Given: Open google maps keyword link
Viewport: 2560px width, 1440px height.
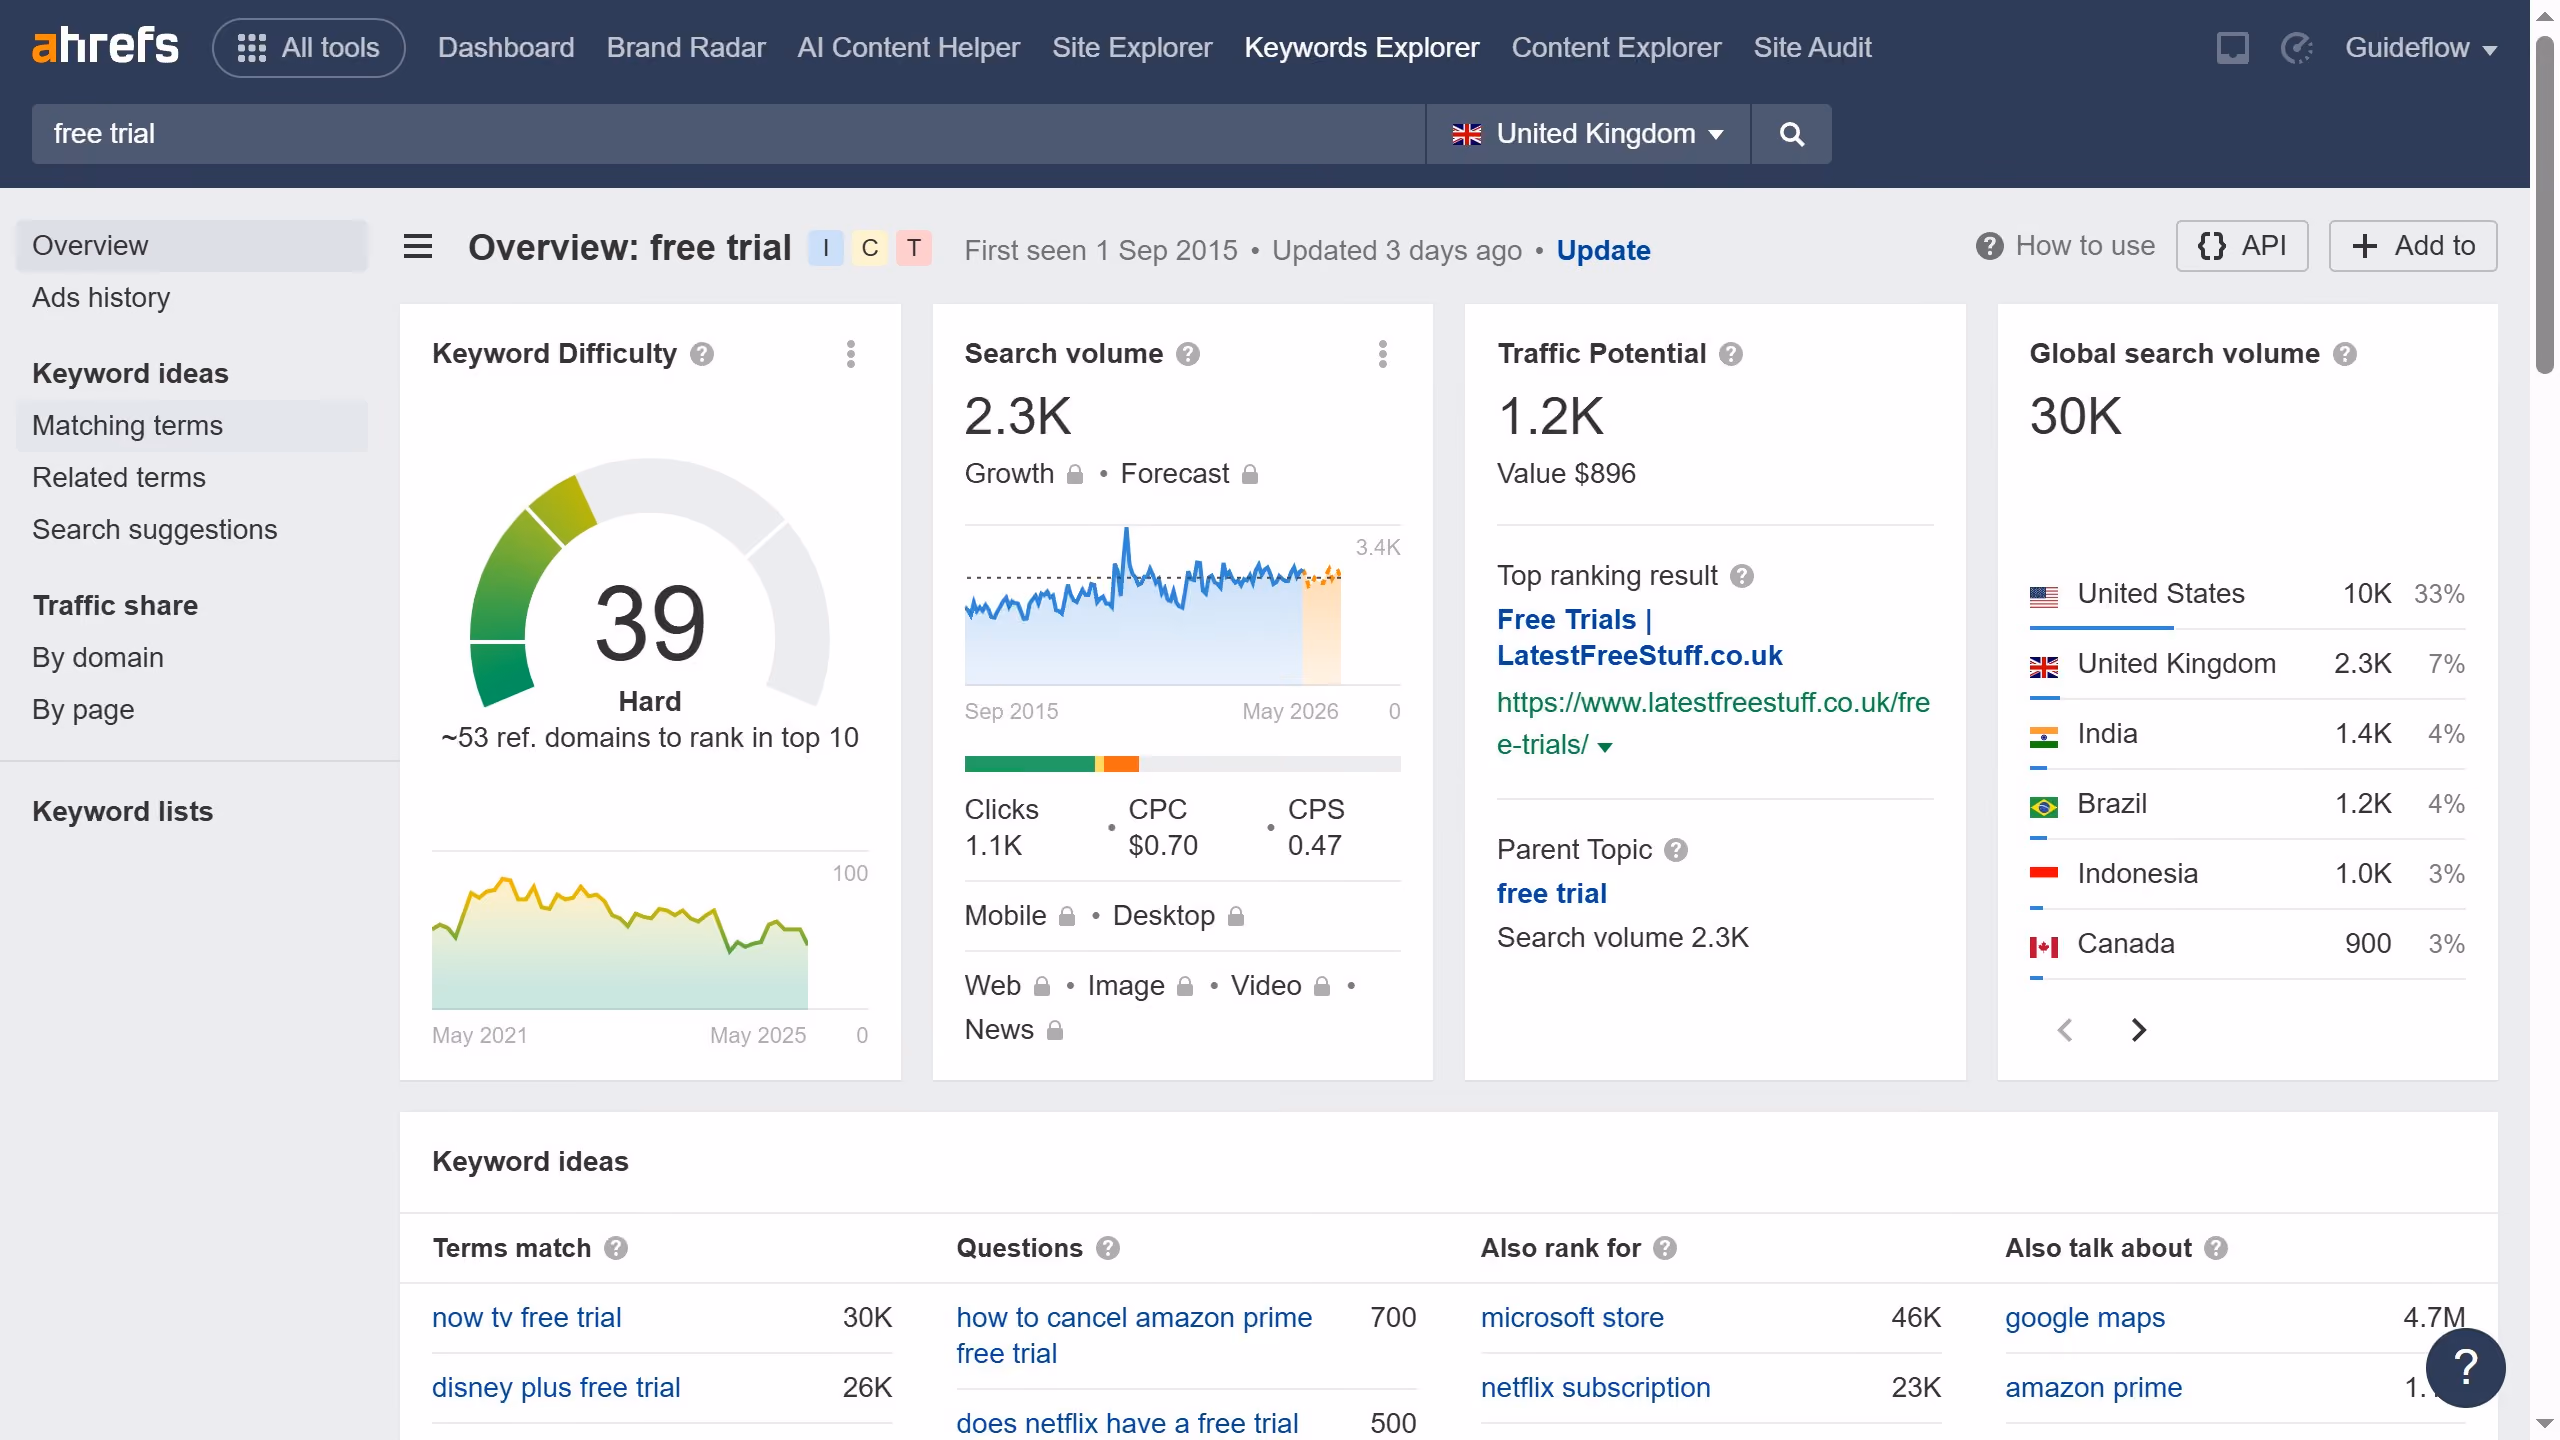Looking at the screenshot, I should (x=2085, y=1318).
